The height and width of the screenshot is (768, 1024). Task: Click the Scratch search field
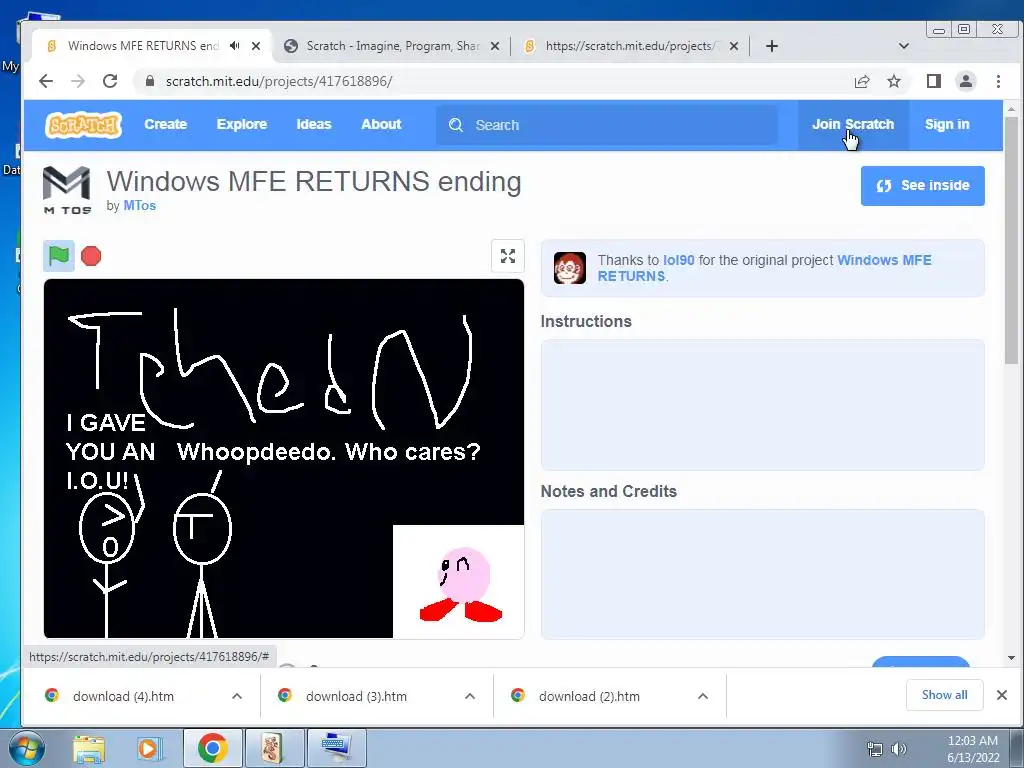(607, 125)
